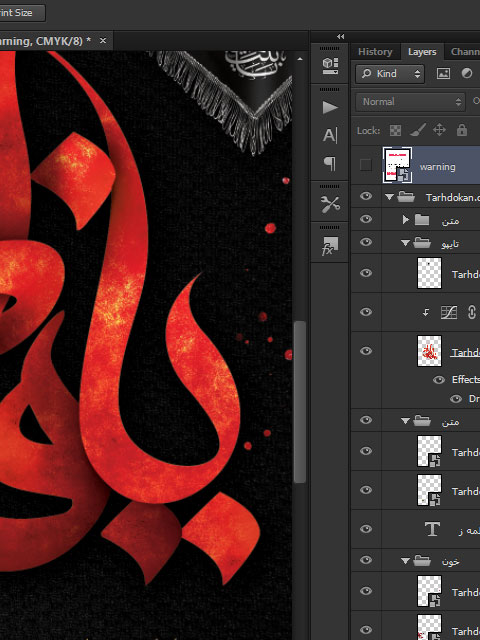
Task: Hide the تایپو group
Action: pos(366,242)
